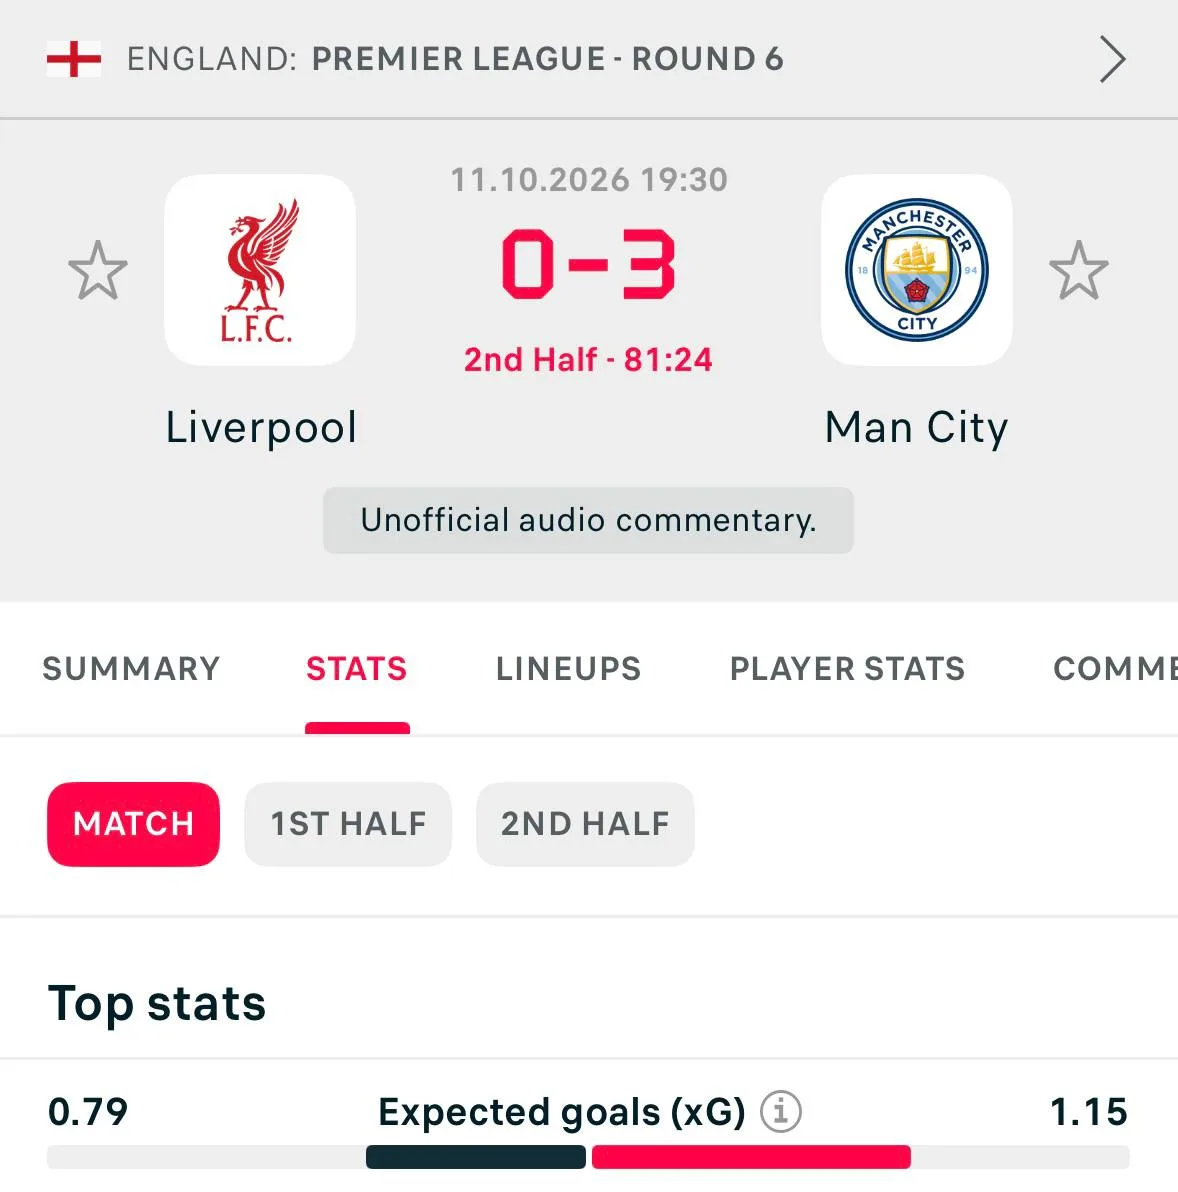Viewport: 1178px width, 1192px height.
Task: Favorite Liverpool with the star icon
Action: (x=98, y=271)
